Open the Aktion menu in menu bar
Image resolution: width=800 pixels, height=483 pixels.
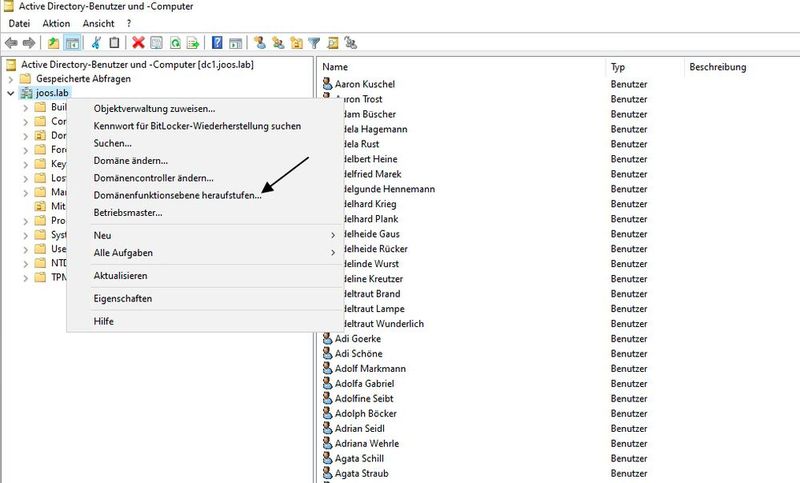click(56, 23)
